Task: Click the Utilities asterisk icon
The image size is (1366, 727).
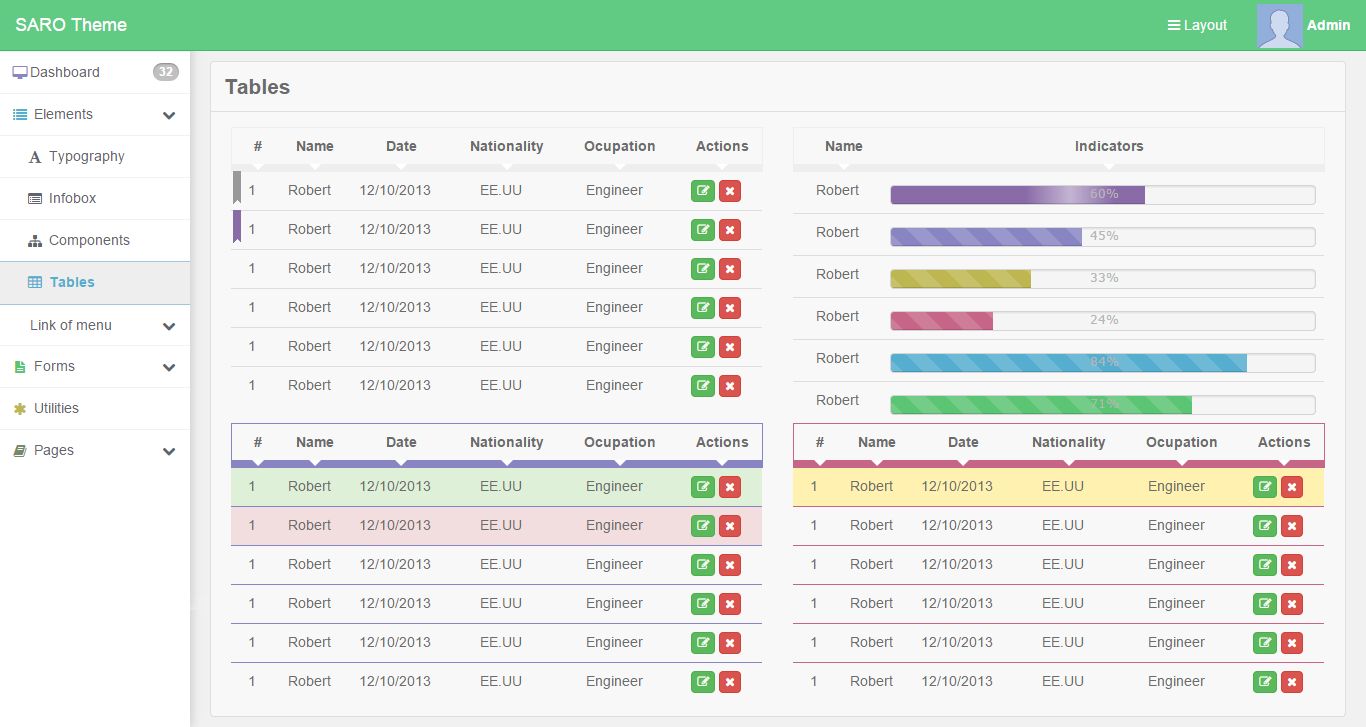Action: 20,409
